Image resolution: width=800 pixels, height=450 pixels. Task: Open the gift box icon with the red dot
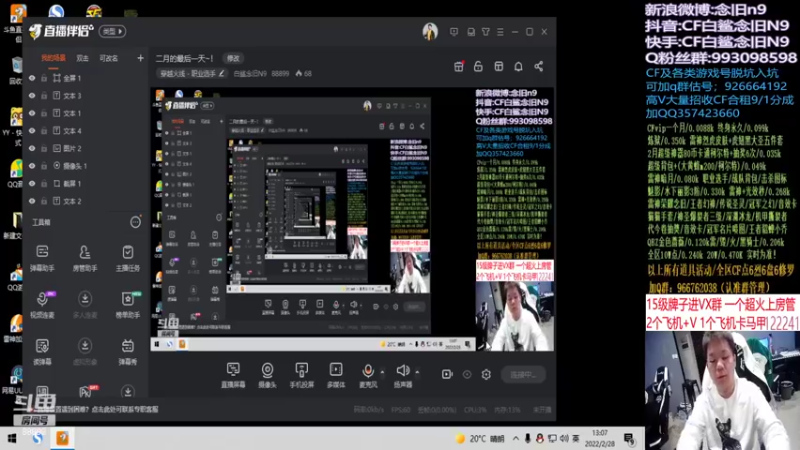(x=459, y=66)
